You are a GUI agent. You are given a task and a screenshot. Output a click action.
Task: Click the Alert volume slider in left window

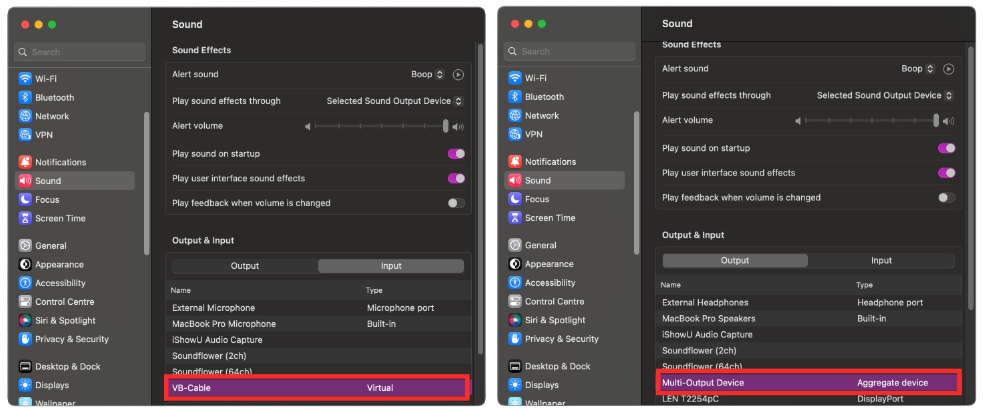tap(381, 127)
